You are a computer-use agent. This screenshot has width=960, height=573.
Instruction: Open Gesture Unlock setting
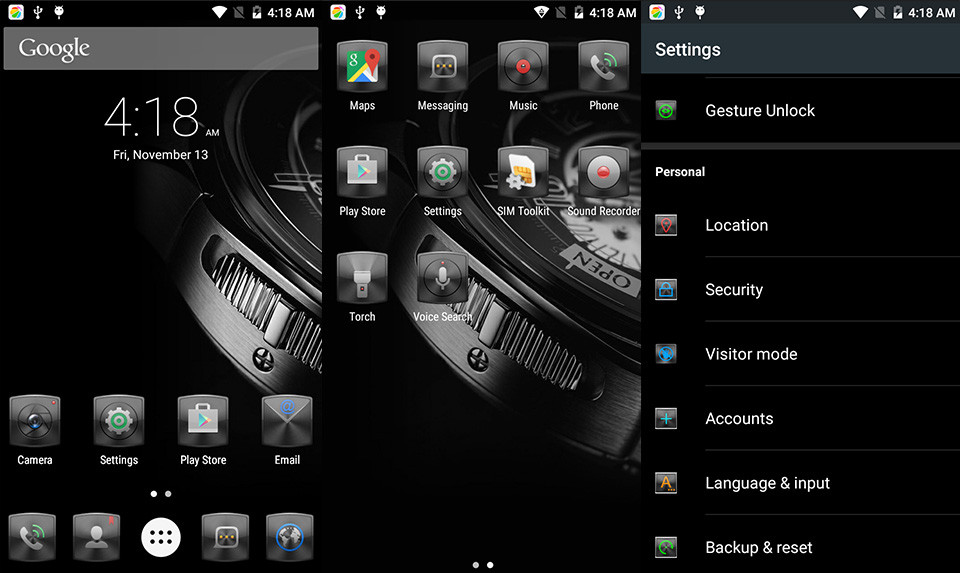(x=801, y=111)
